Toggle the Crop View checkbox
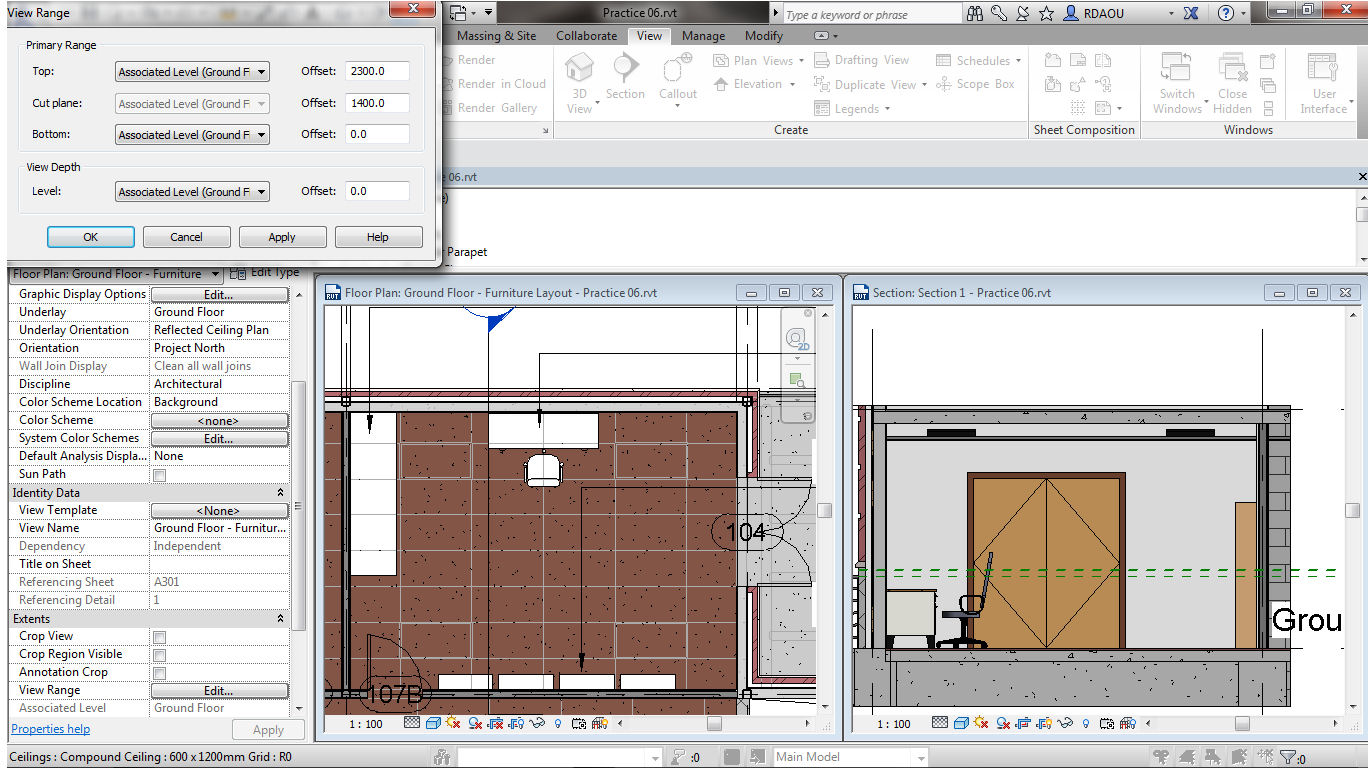1368x768 pixels. pos(160,637)
